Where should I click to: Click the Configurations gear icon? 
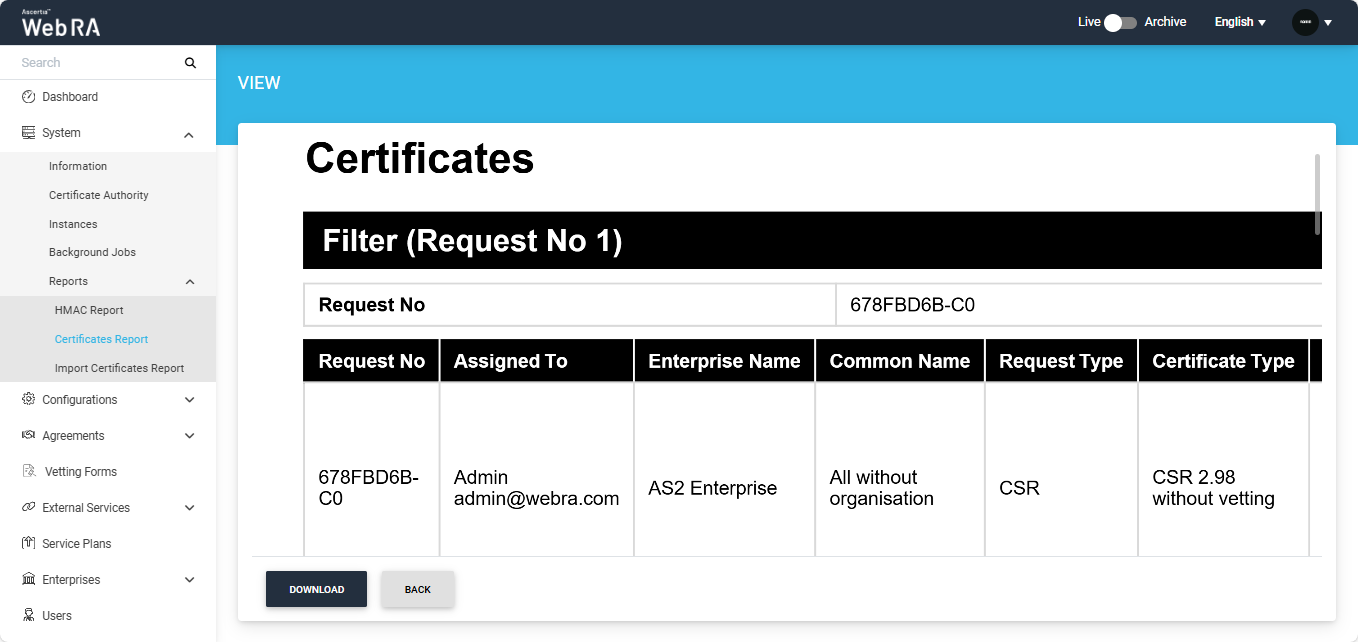28,400
